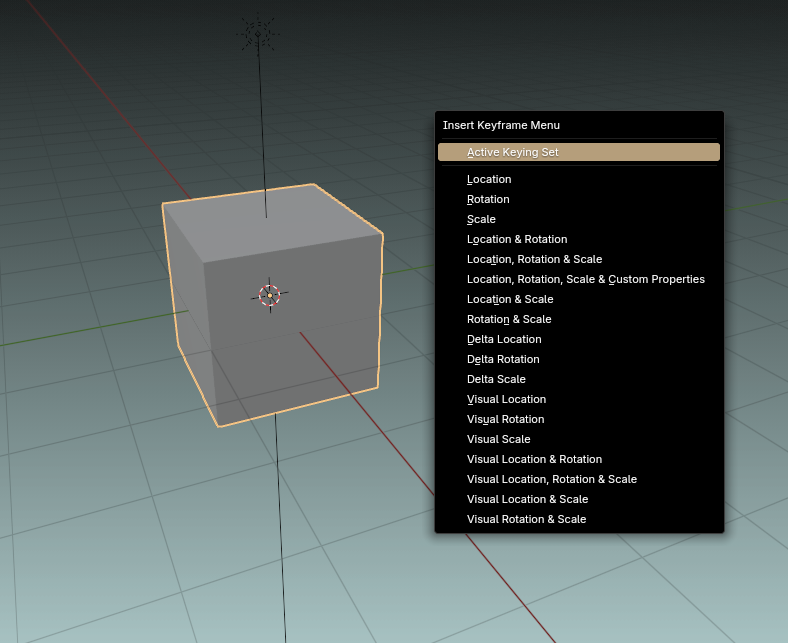The image size is (788, 643).
Task: Choose Location & Scale entry
Action: pos(578,300)
